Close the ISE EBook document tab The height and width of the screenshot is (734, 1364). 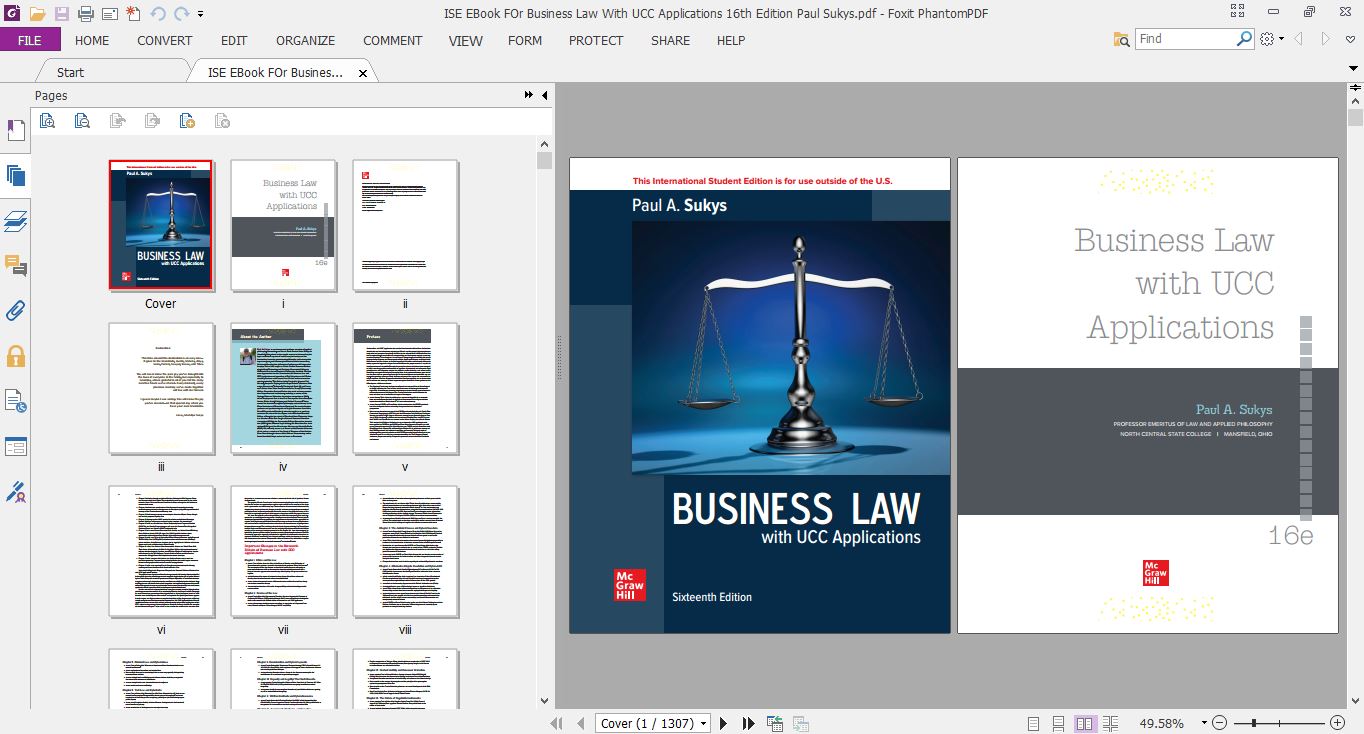[363, 73]
